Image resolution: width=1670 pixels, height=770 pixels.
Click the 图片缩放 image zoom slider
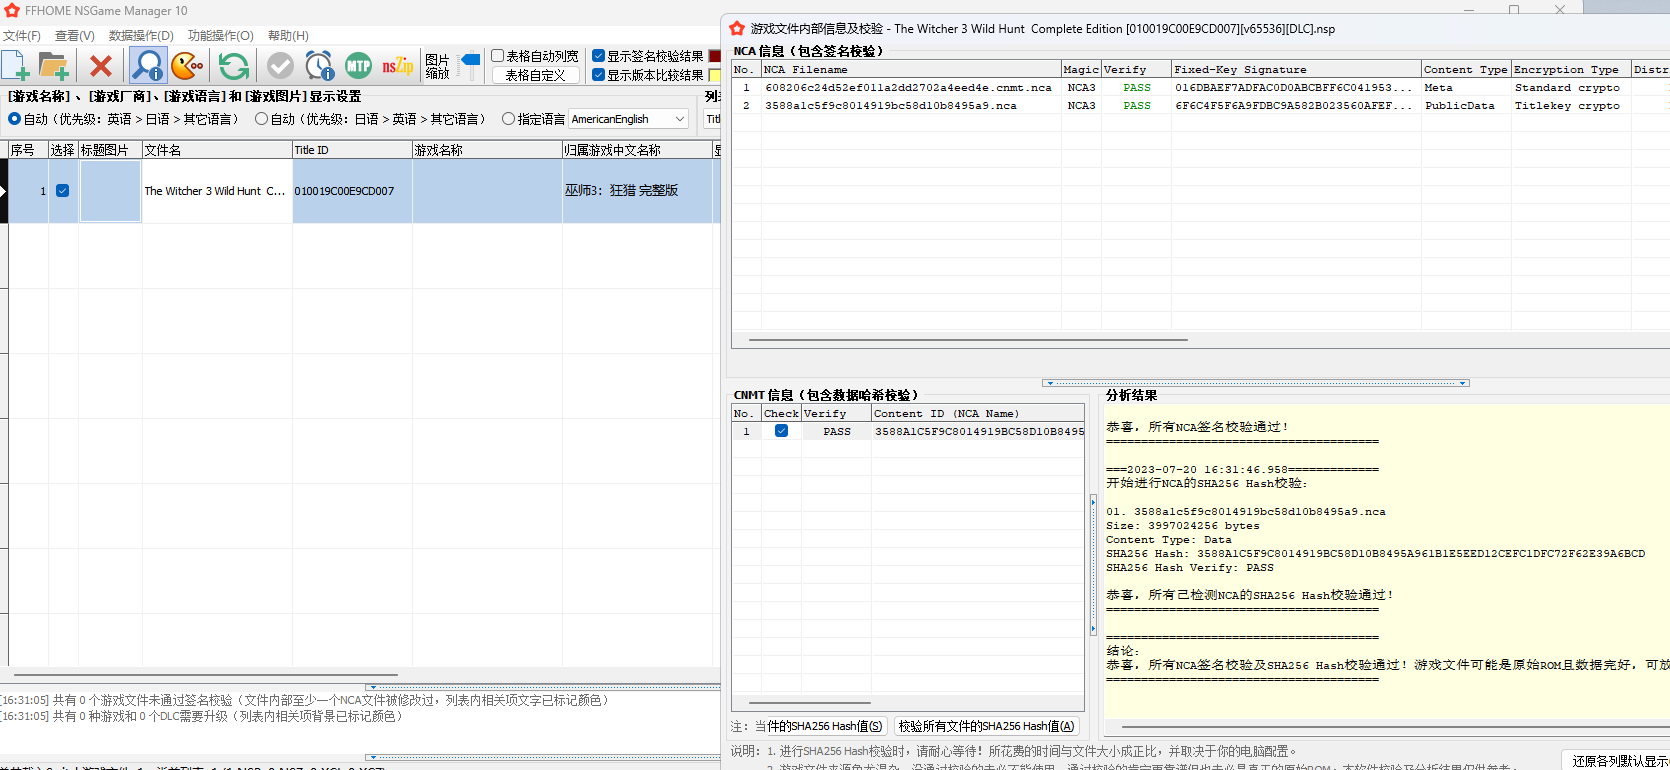pos(469,66)
